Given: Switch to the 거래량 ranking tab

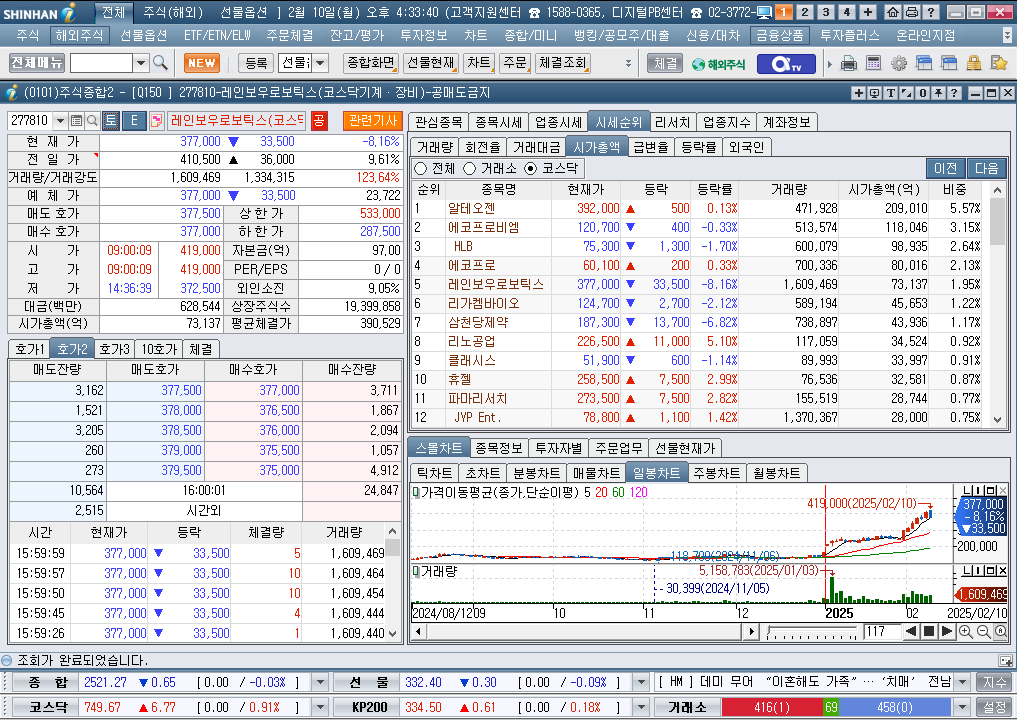Looking at the screenshot, I should point(435,147).
